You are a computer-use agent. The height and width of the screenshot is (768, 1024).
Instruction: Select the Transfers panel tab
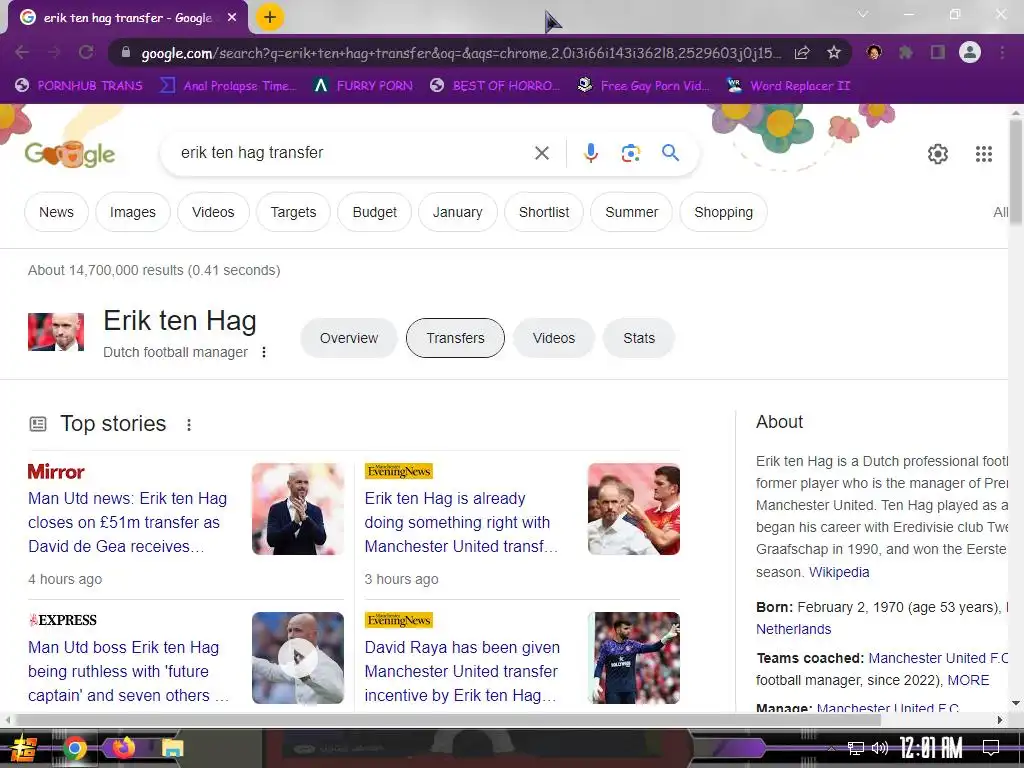pos(455,338)
